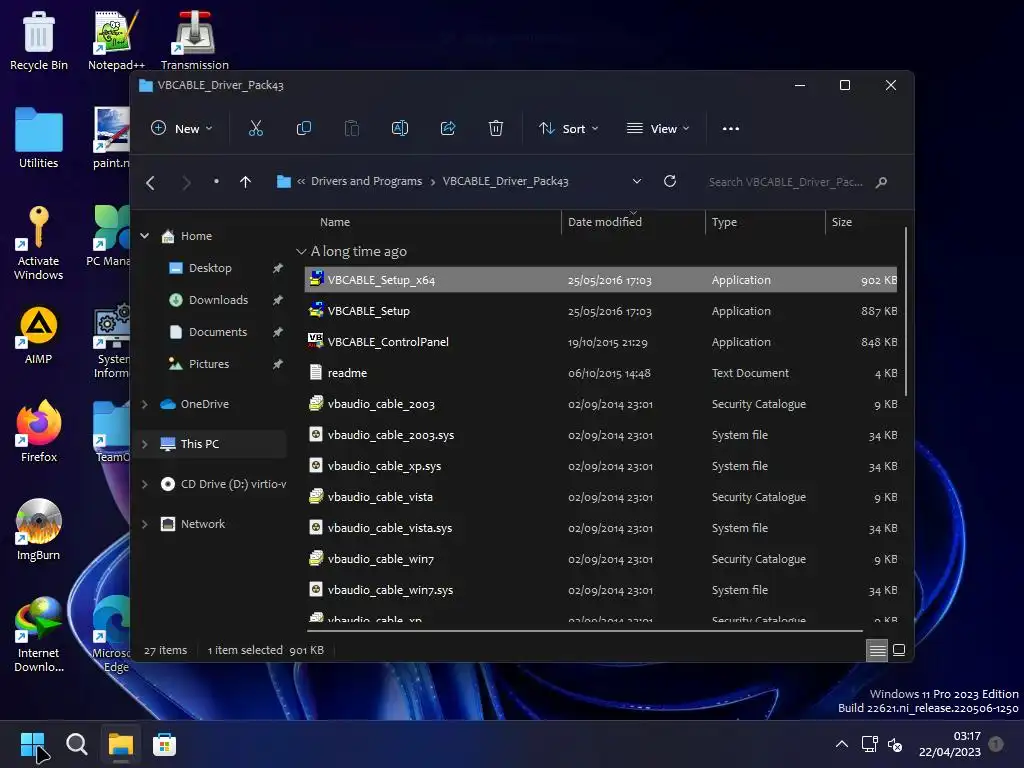The width and height of the screenshot is (1024, 768).
Task: Open Transmission desktop shortcut
Action: [195, 40]
